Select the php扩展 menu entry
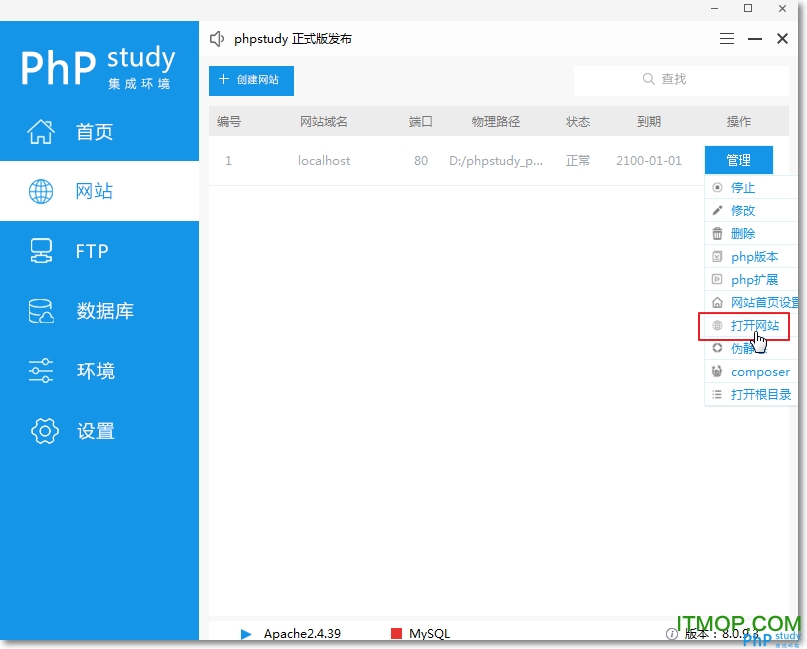 [x=751, y=279]
